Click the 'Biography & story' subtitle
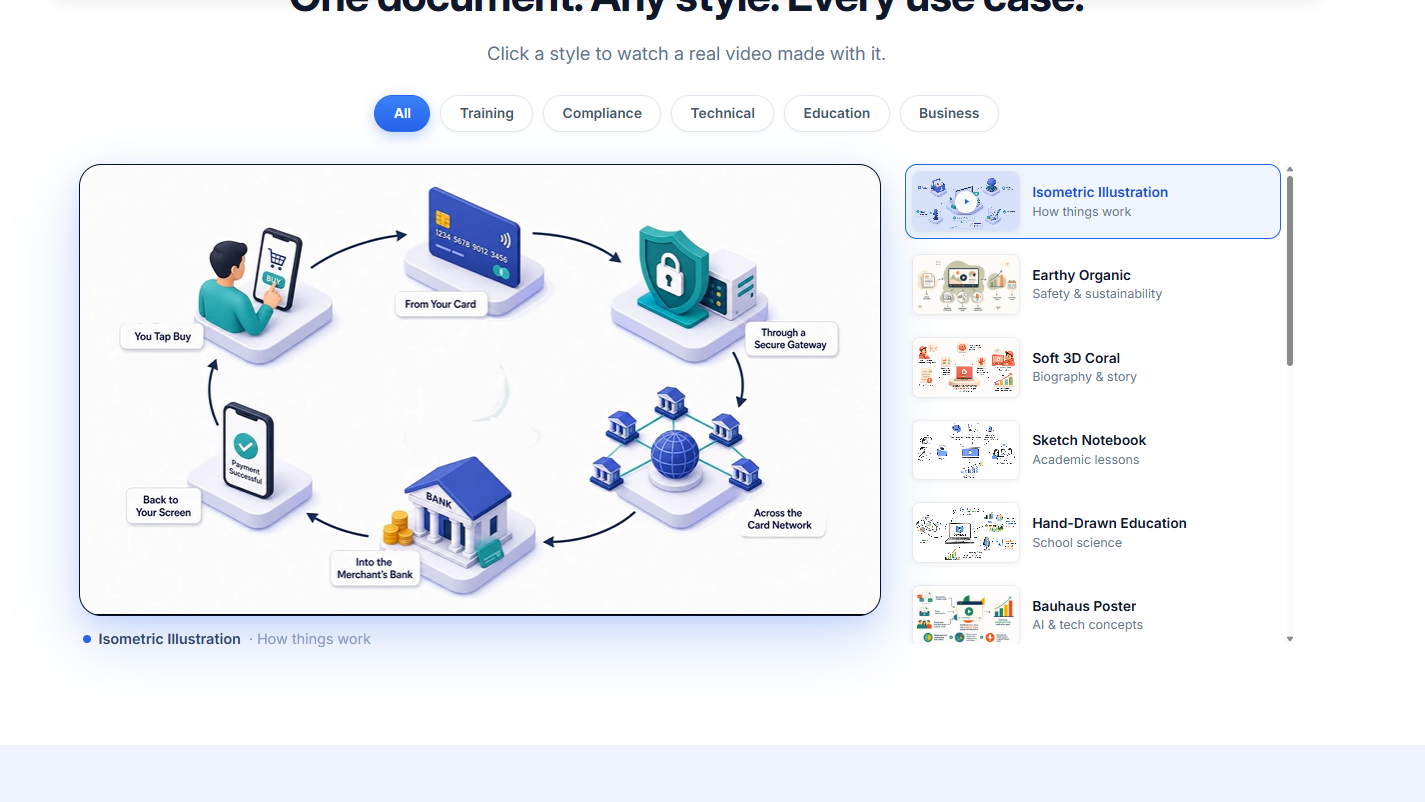This screenshot has width=1425, height=802. point(1084,377)
